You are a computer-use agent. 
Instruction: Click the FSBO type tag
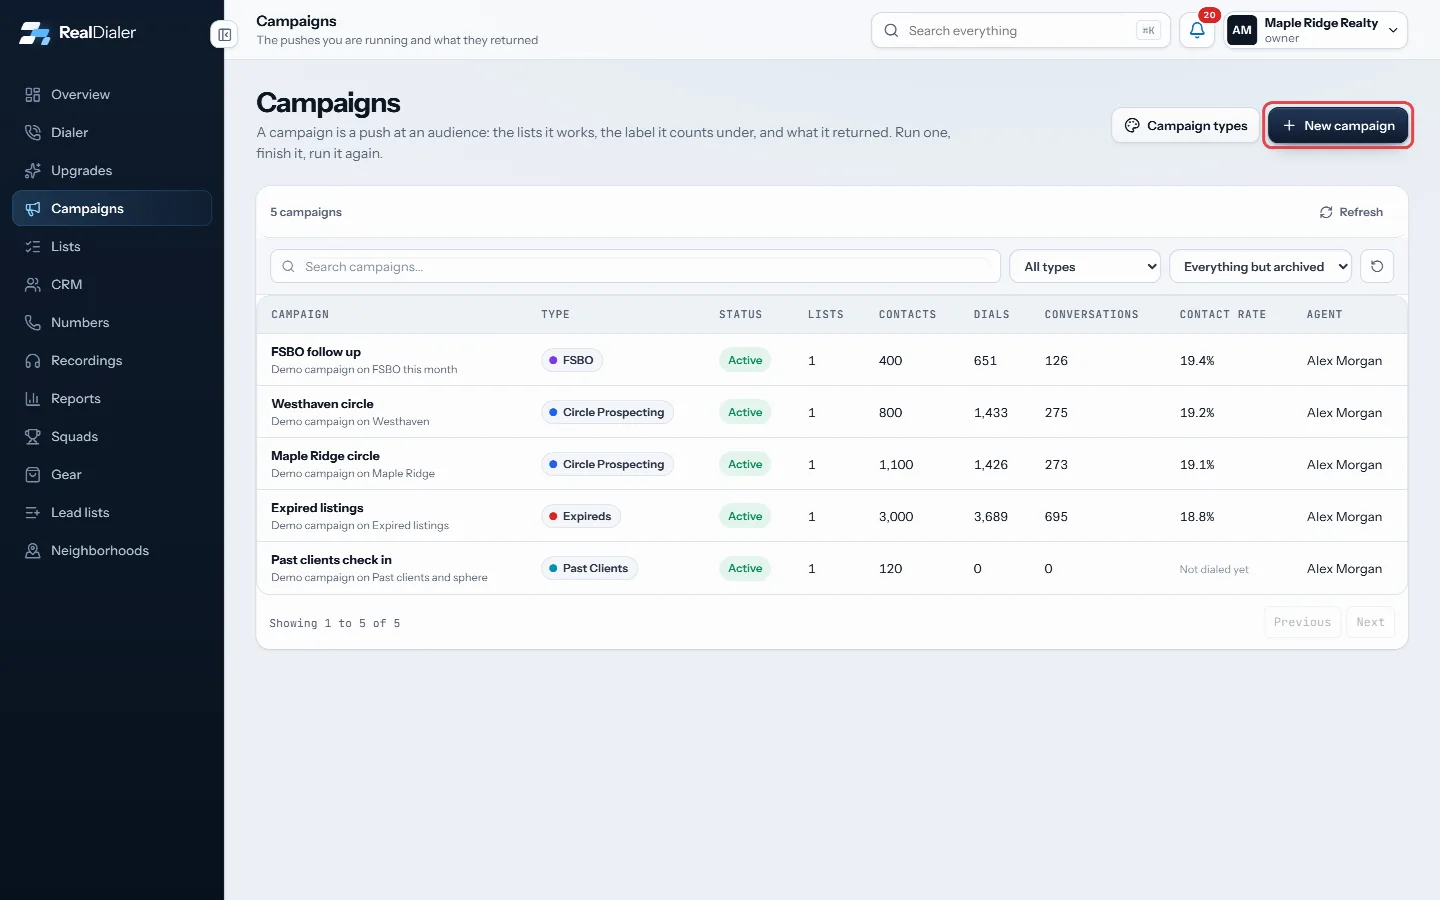pos(572,361)
